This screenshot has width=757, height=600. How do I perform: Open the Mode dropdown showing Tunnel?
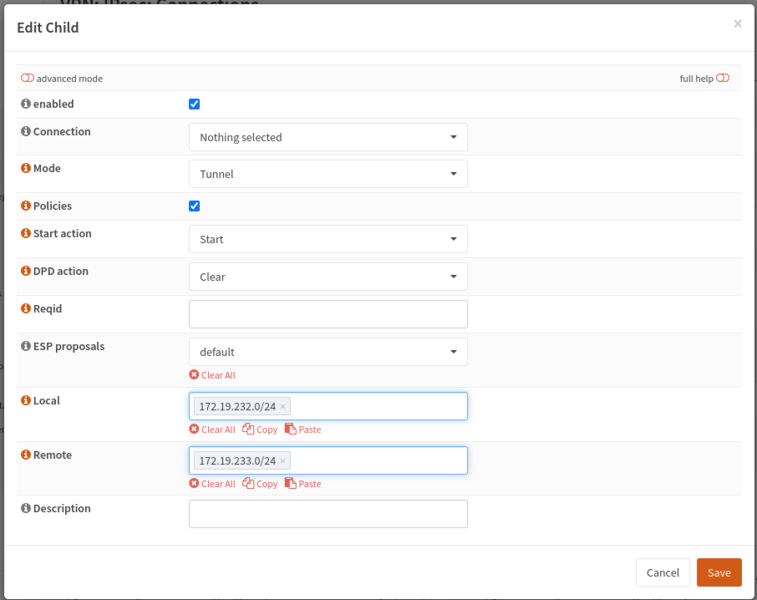click(x=328, y=174)
